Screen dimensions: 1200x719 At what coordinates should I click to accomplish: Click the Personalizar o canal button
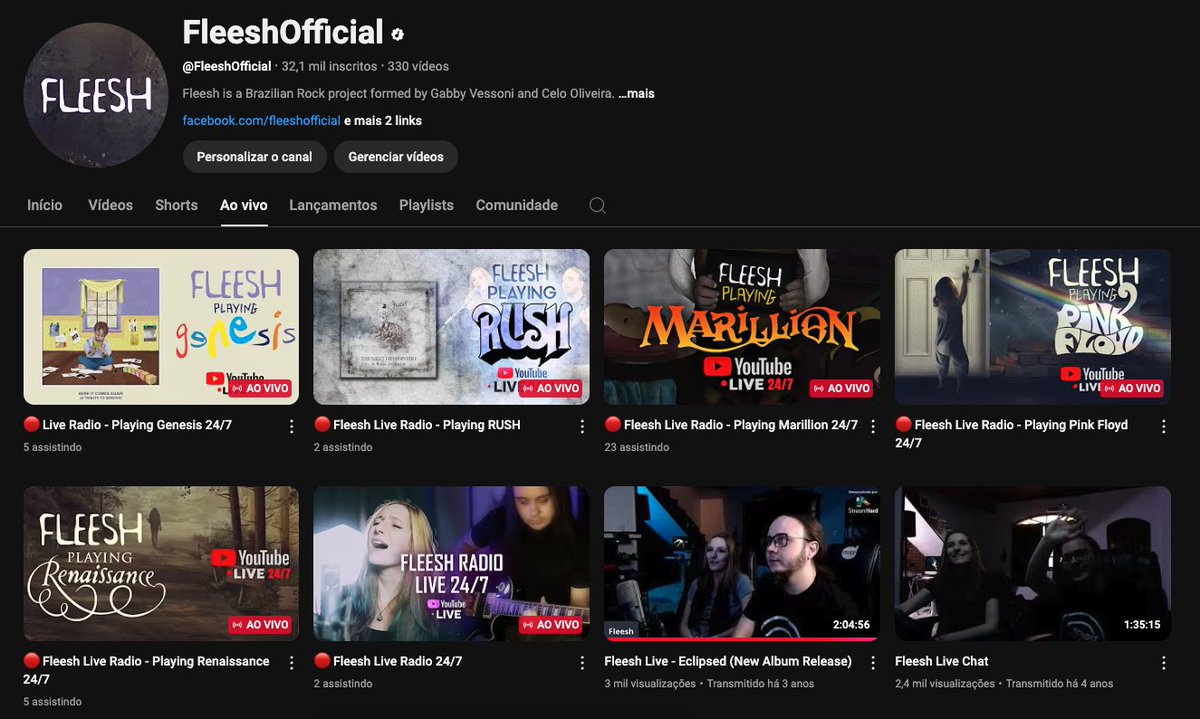(254, 157)
